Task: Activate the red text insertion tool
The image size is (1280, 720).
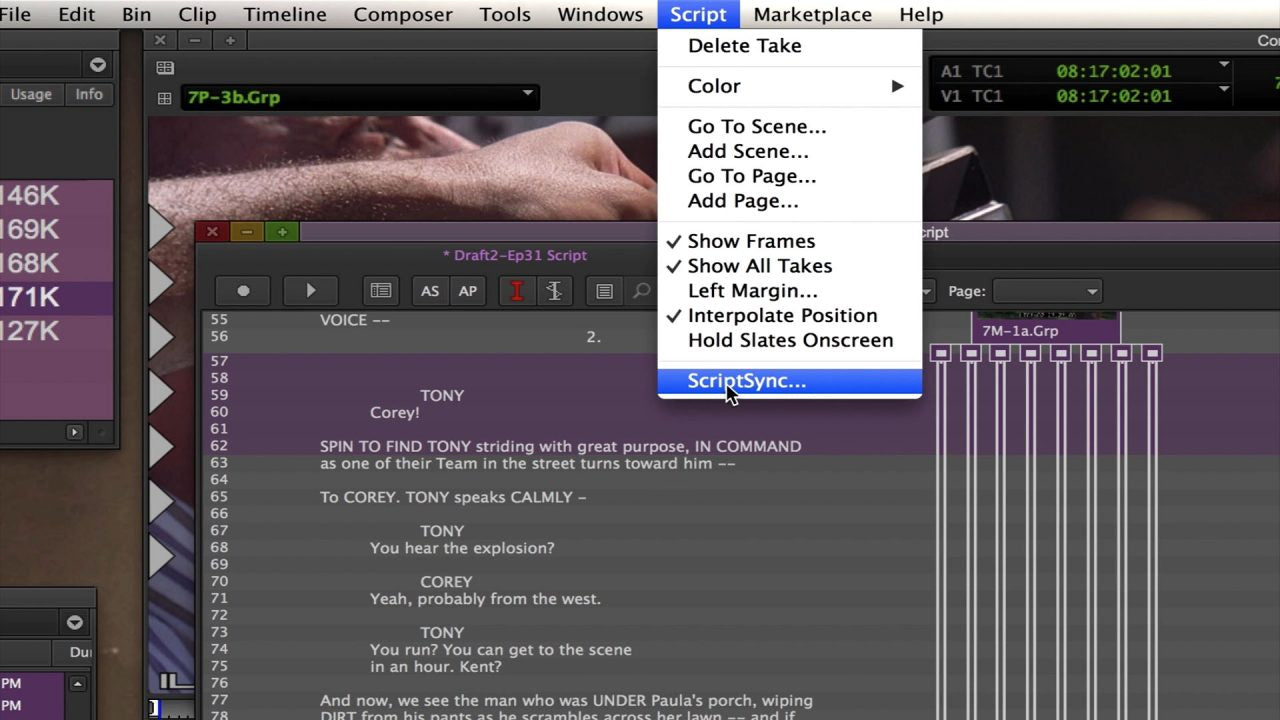Action: click(x=516, y=290)
